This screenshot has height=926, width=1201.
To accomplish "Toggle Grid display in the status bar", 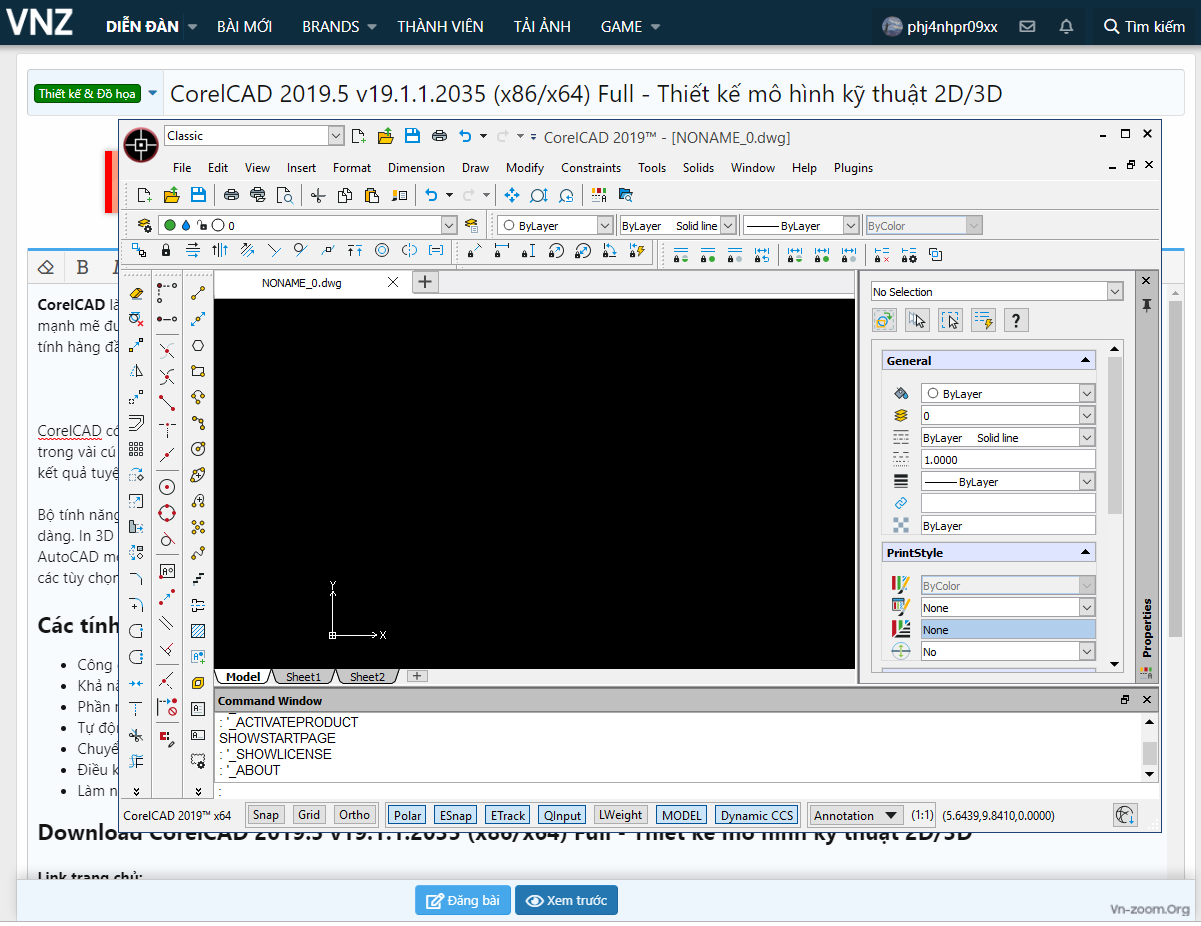I will (310, 815).
